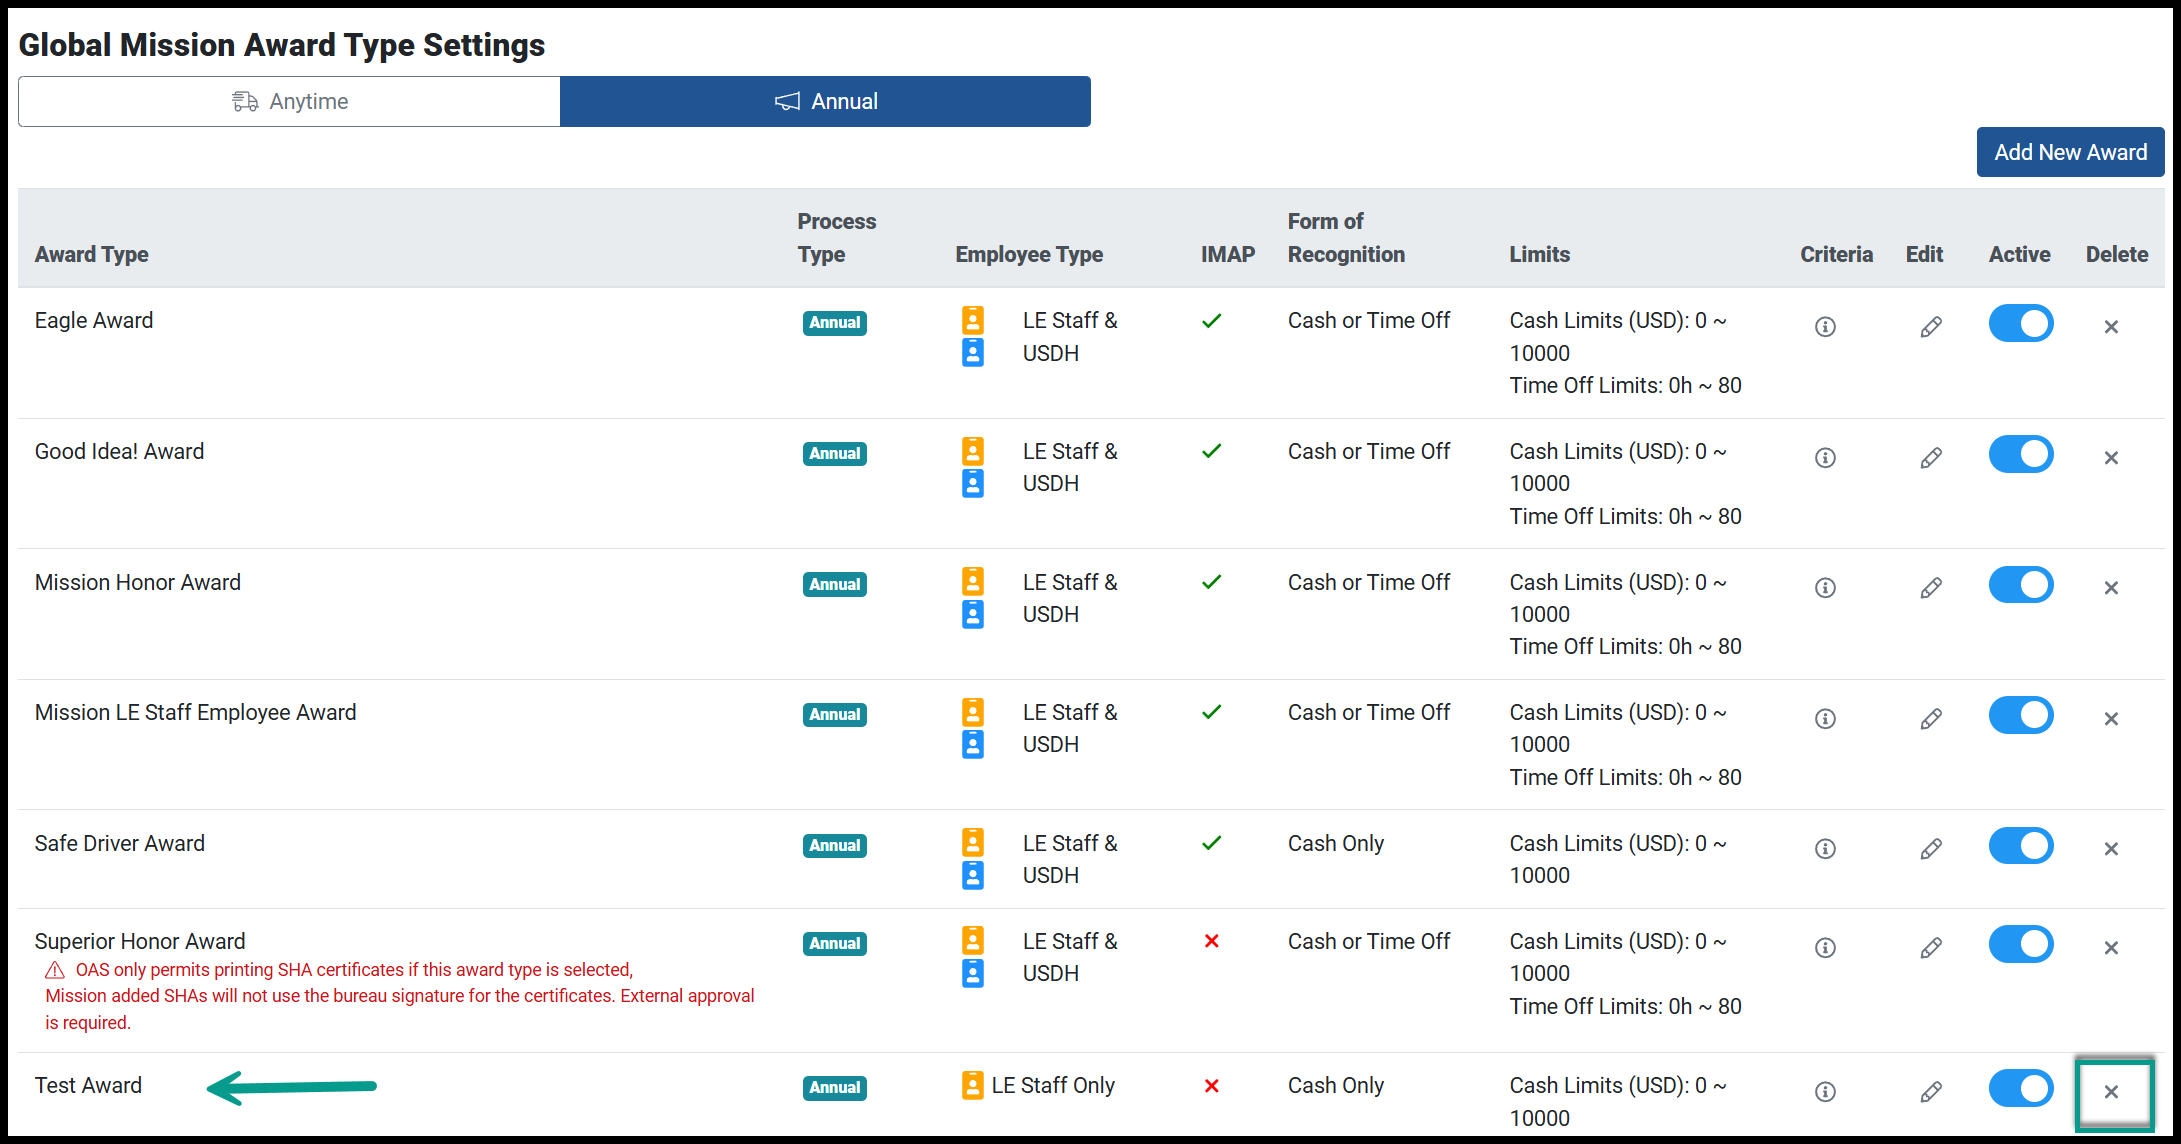Image resolution: width=2181 pixels, height=1144 pixels.
Task: Show criteria info for Test Award
Action: pos(1825,1092)
